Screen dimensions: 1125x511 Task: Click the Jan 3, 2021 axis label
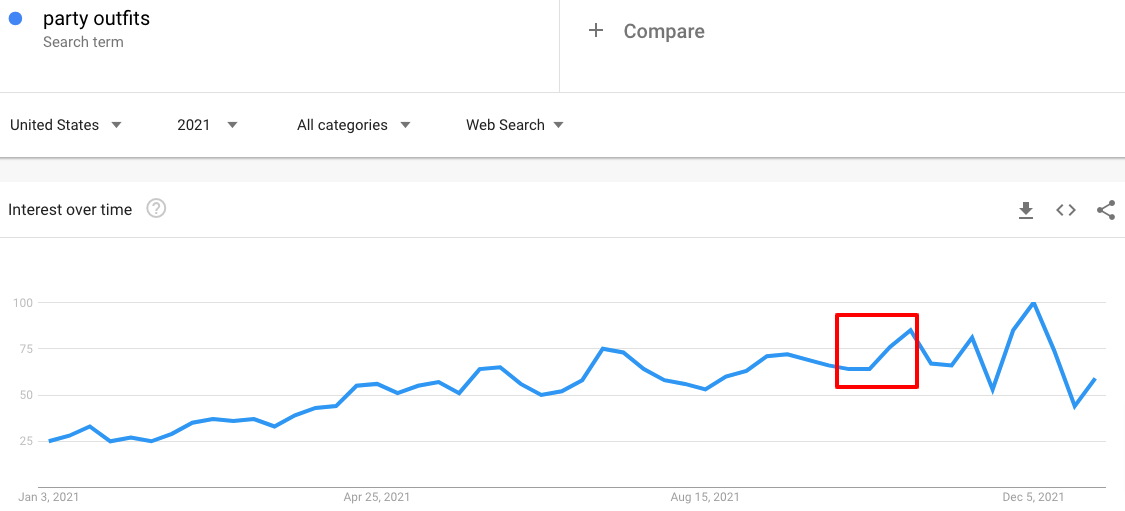(x=49, y=497)
